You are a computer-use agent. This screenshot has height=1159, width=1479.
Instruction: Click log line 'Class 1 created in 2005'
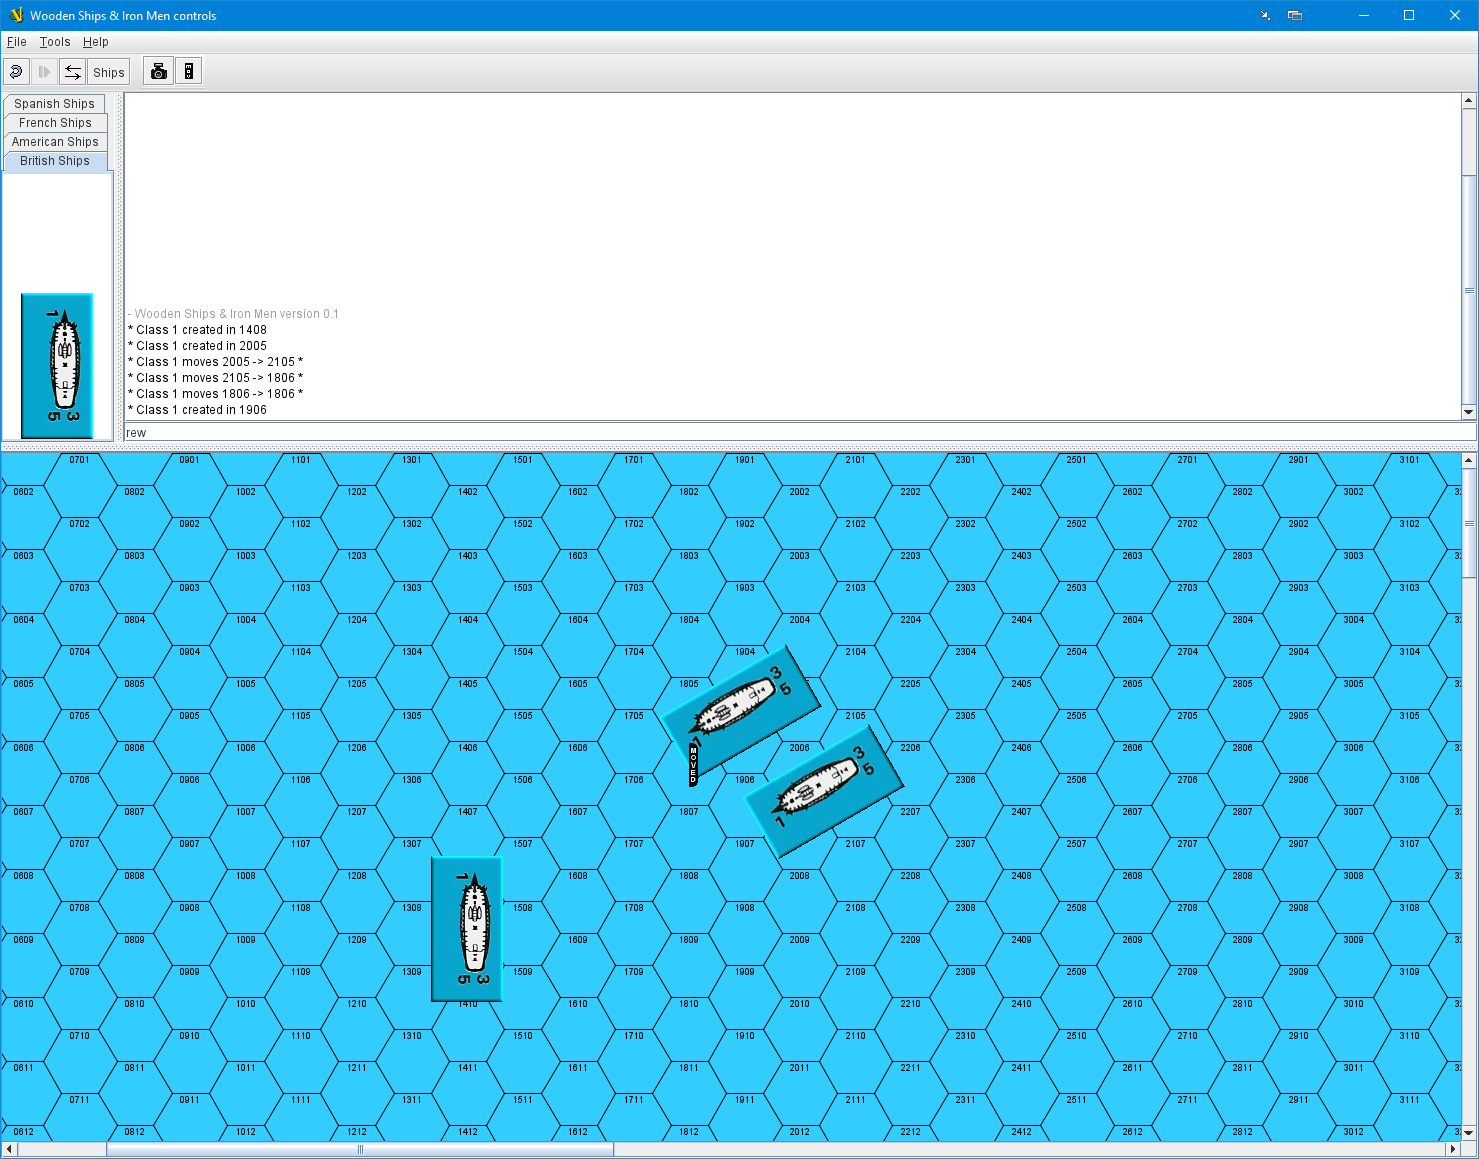198,346
